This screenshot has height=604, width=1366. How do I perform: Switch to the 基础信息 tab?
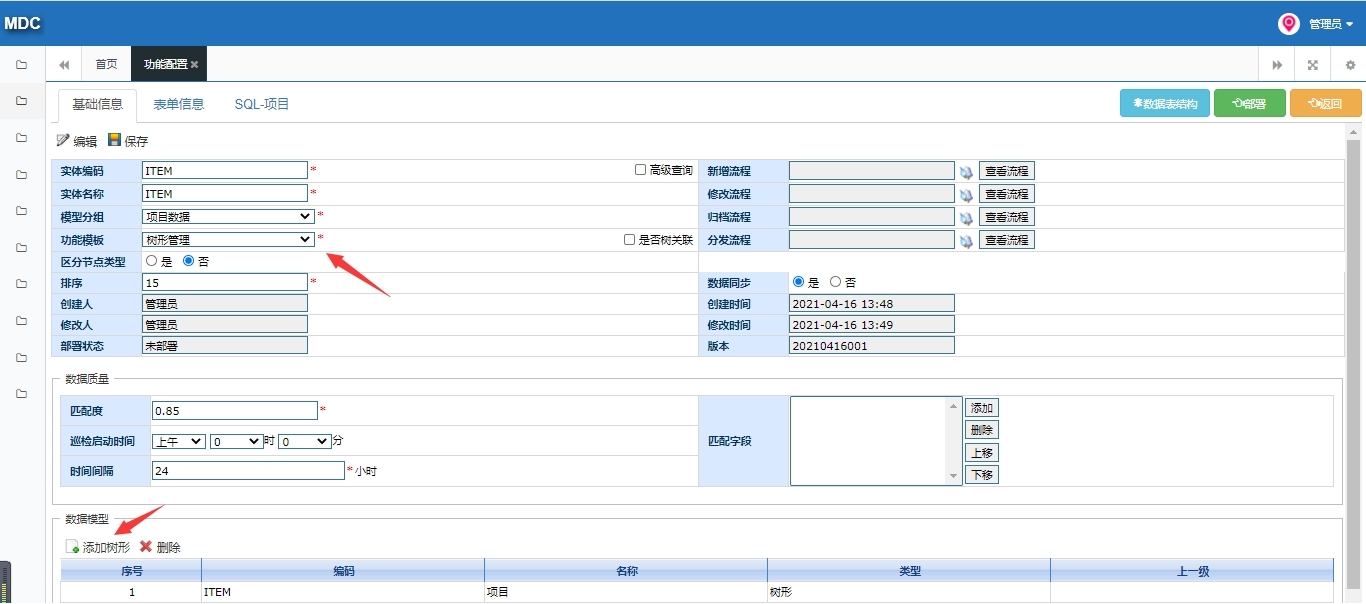click(98, 104)
